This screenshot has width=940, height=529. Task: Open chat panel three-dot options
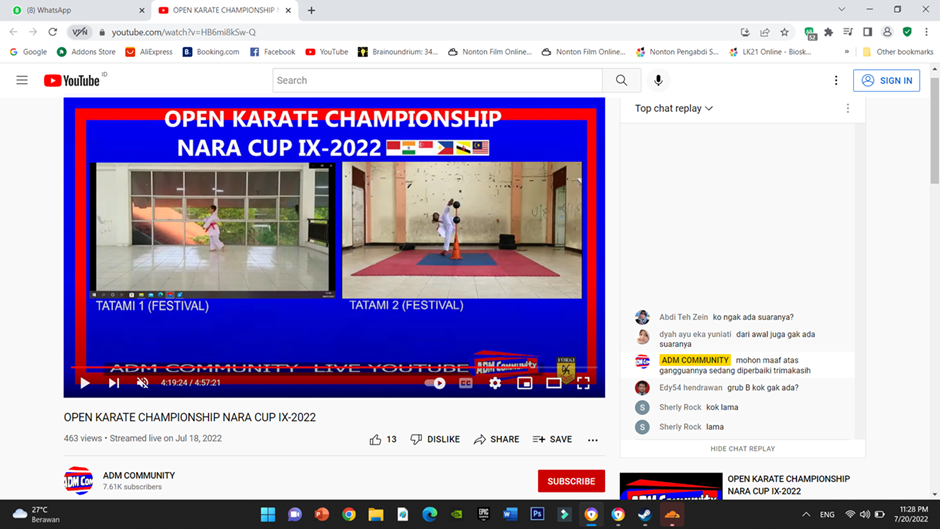848,108
